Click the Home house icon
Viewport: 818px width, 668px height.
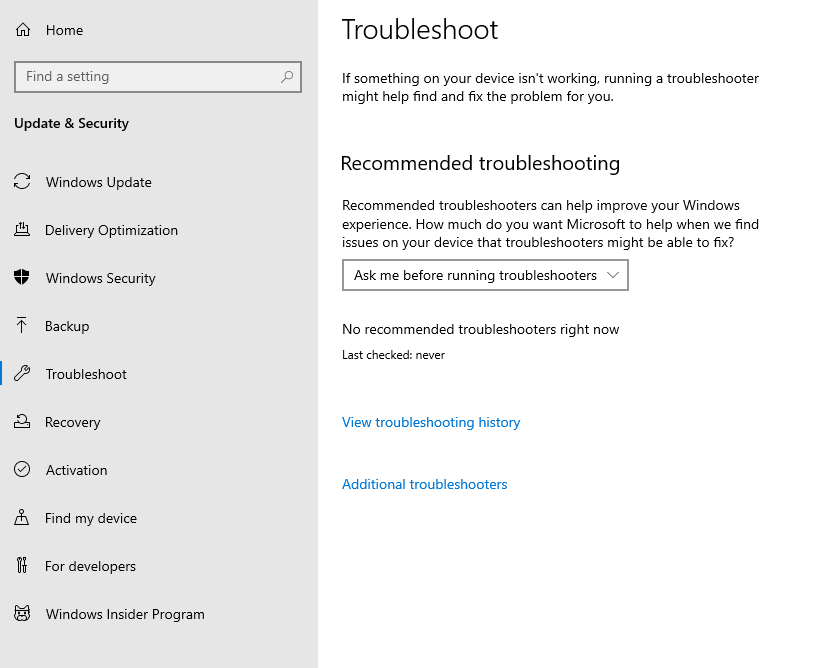click(x=23, y=30)
